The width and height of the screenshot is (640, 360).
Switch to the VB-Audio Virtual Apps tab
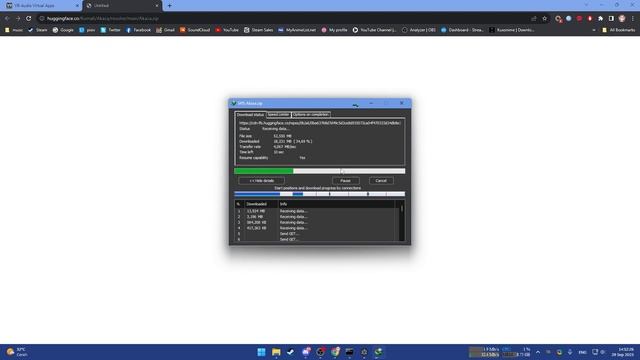41,6
